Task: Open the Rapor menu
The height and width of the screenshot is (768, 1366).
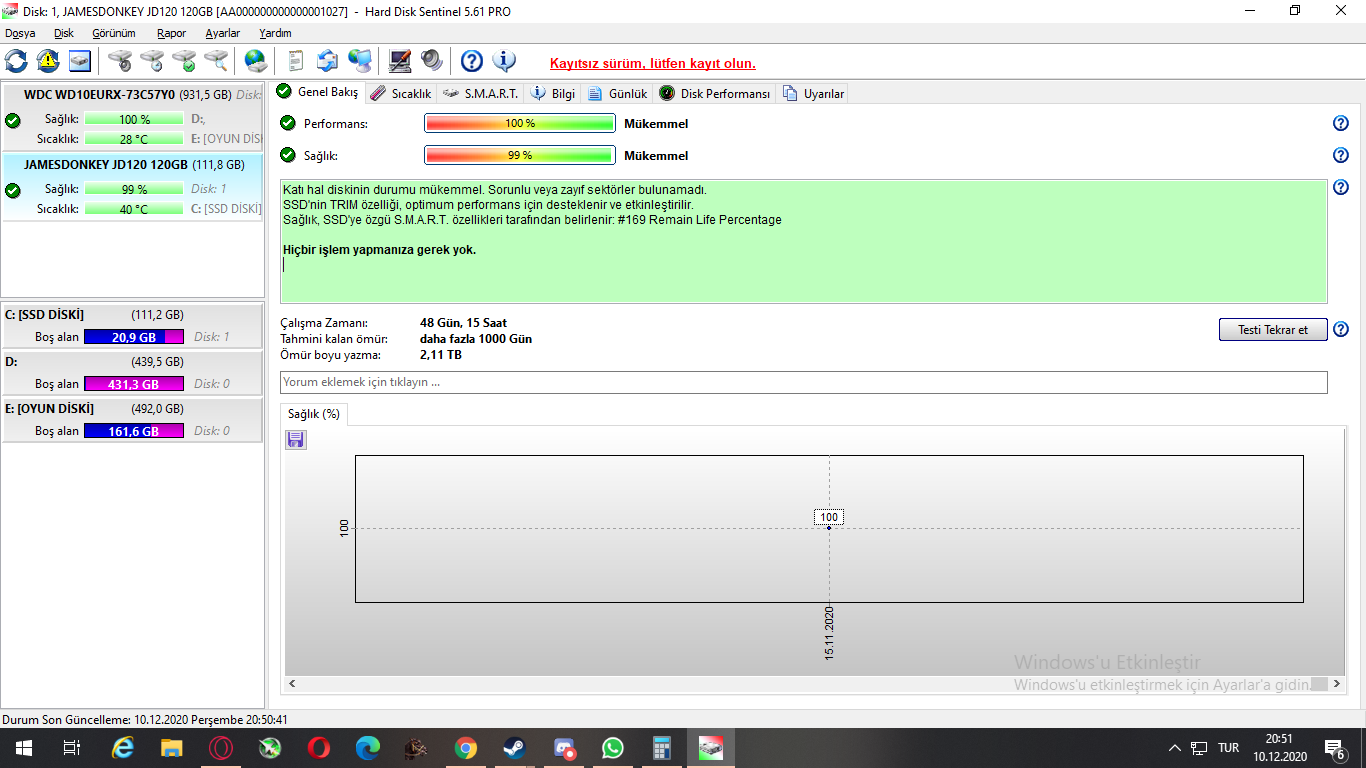Action: point(171,33)
